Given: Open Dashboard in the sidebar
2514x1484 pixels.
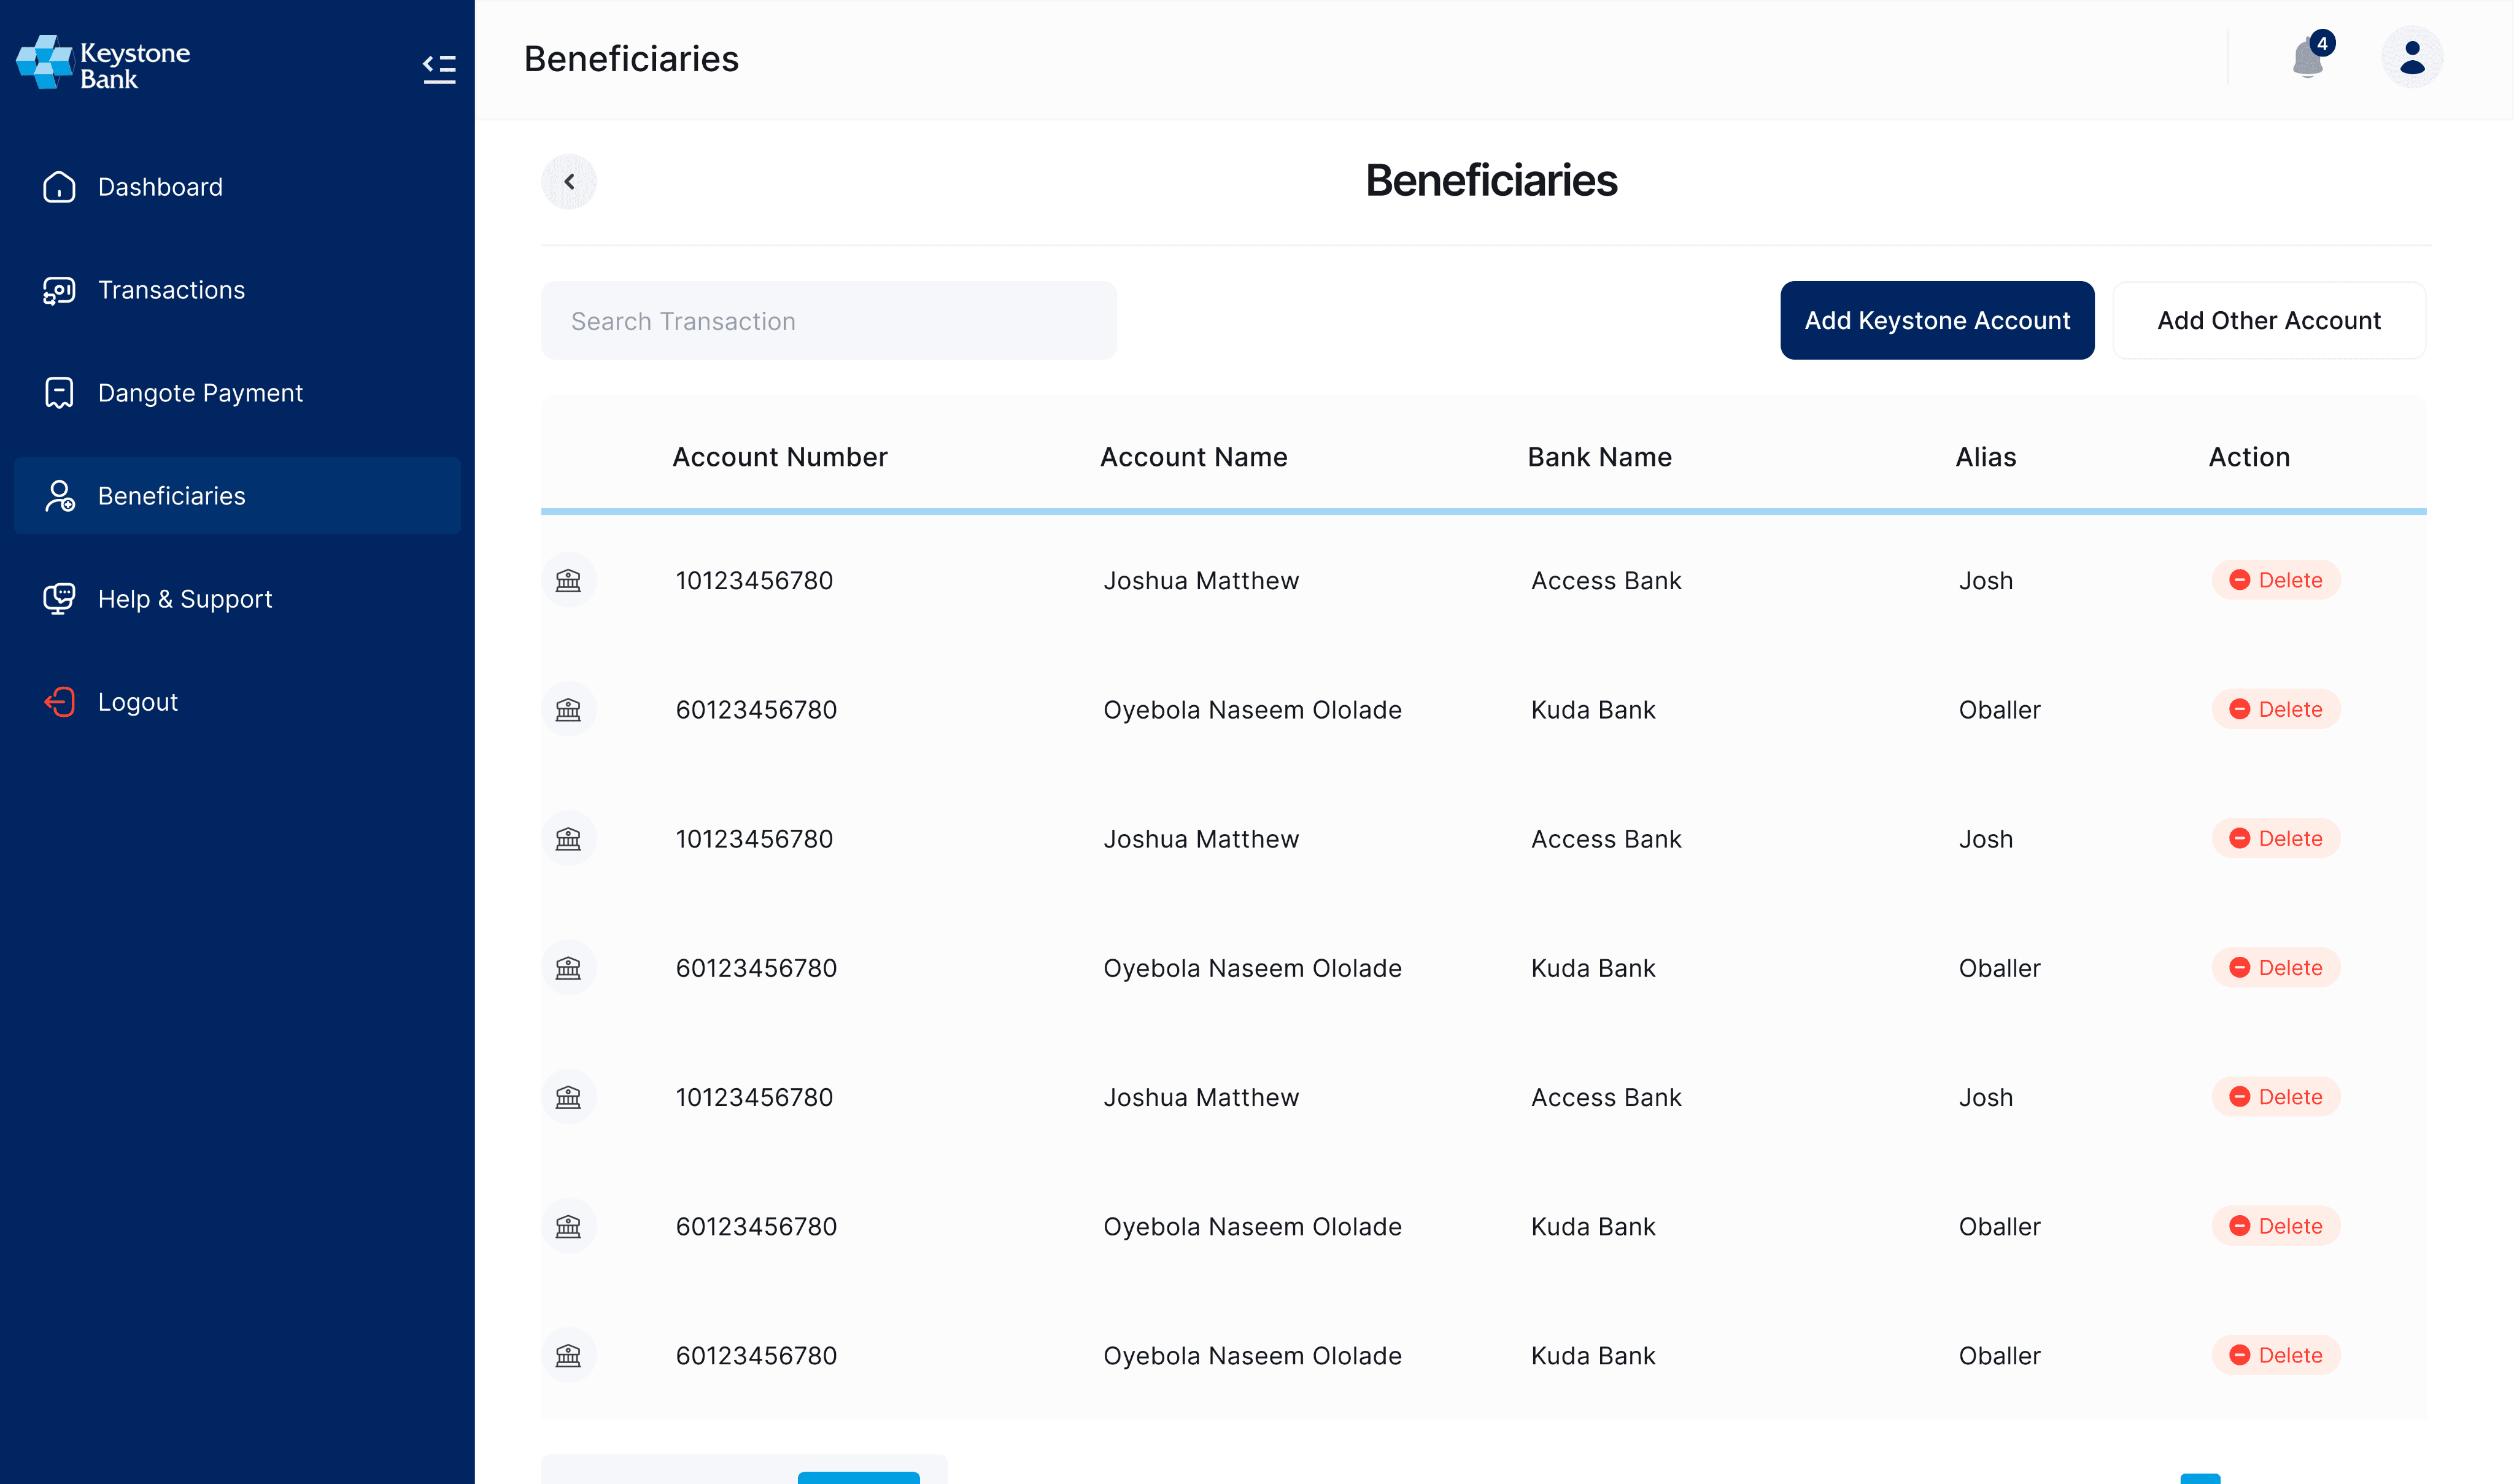Looking at the screenshot, I should tap(237, 187).
